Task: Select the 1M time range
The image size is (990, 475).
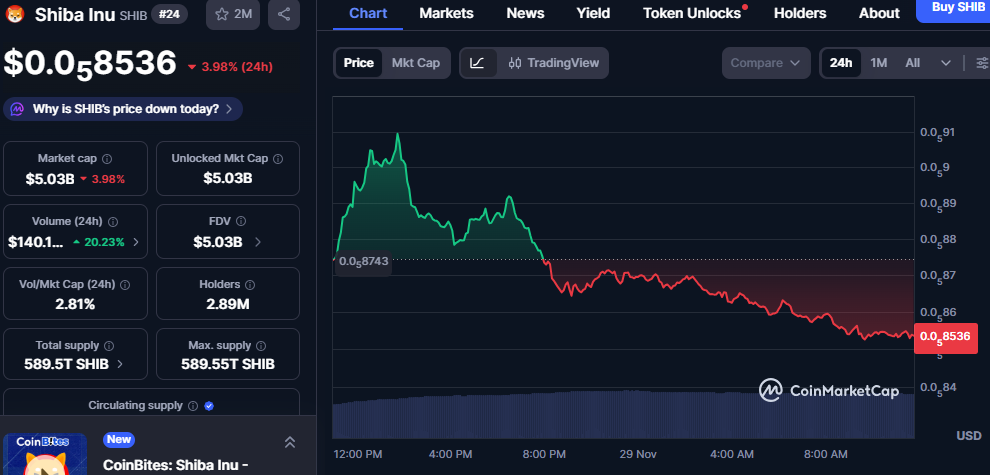Action: click(x=878, y=63)
